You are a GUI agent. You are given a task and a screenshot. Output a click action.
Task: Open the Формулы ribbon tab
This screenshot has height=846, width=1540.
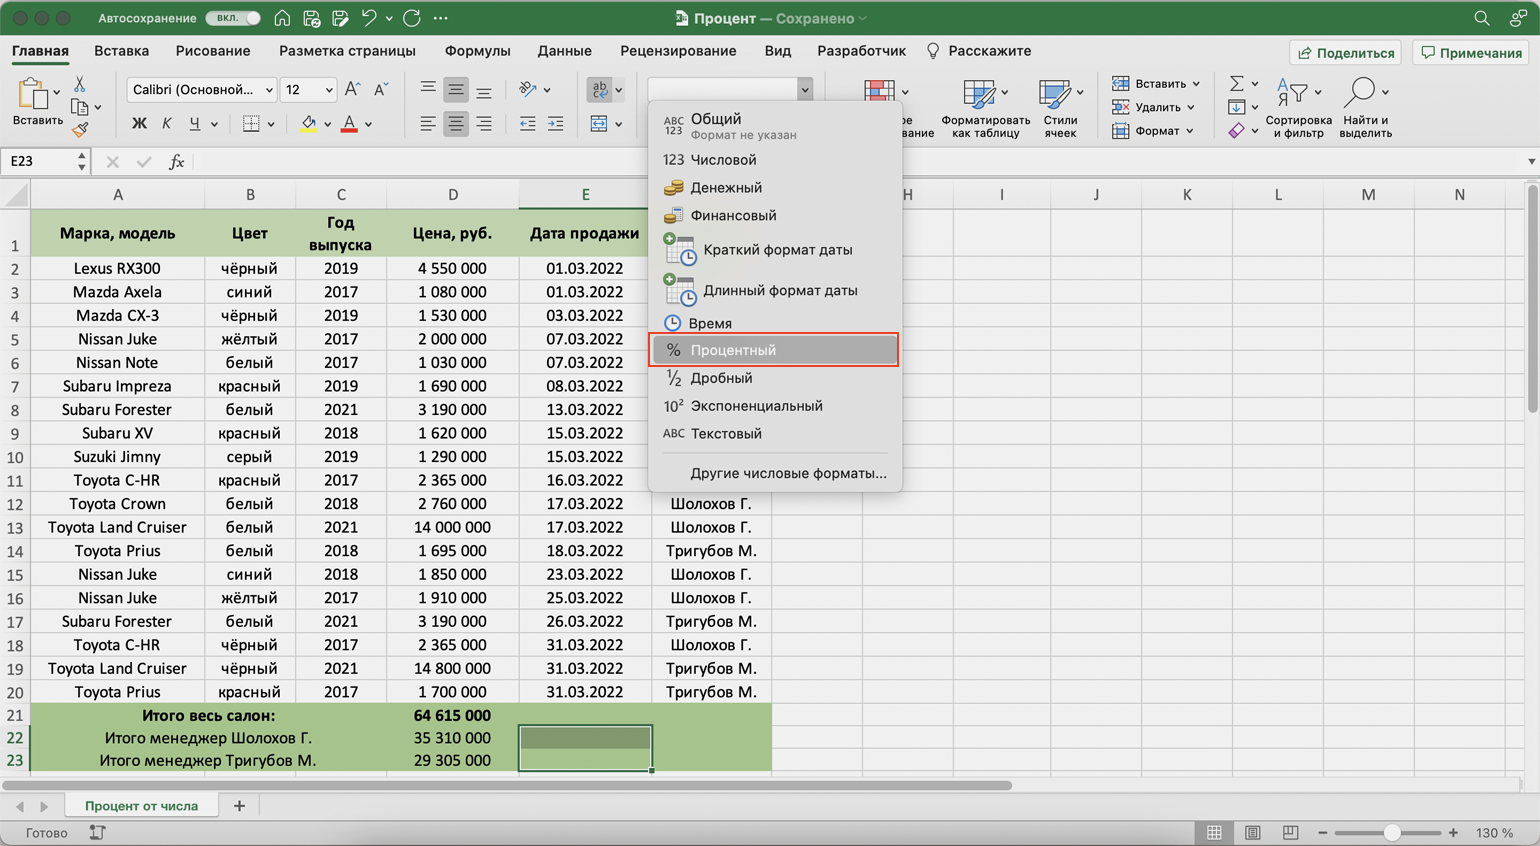pyautogui.click(x=477, y=51)
